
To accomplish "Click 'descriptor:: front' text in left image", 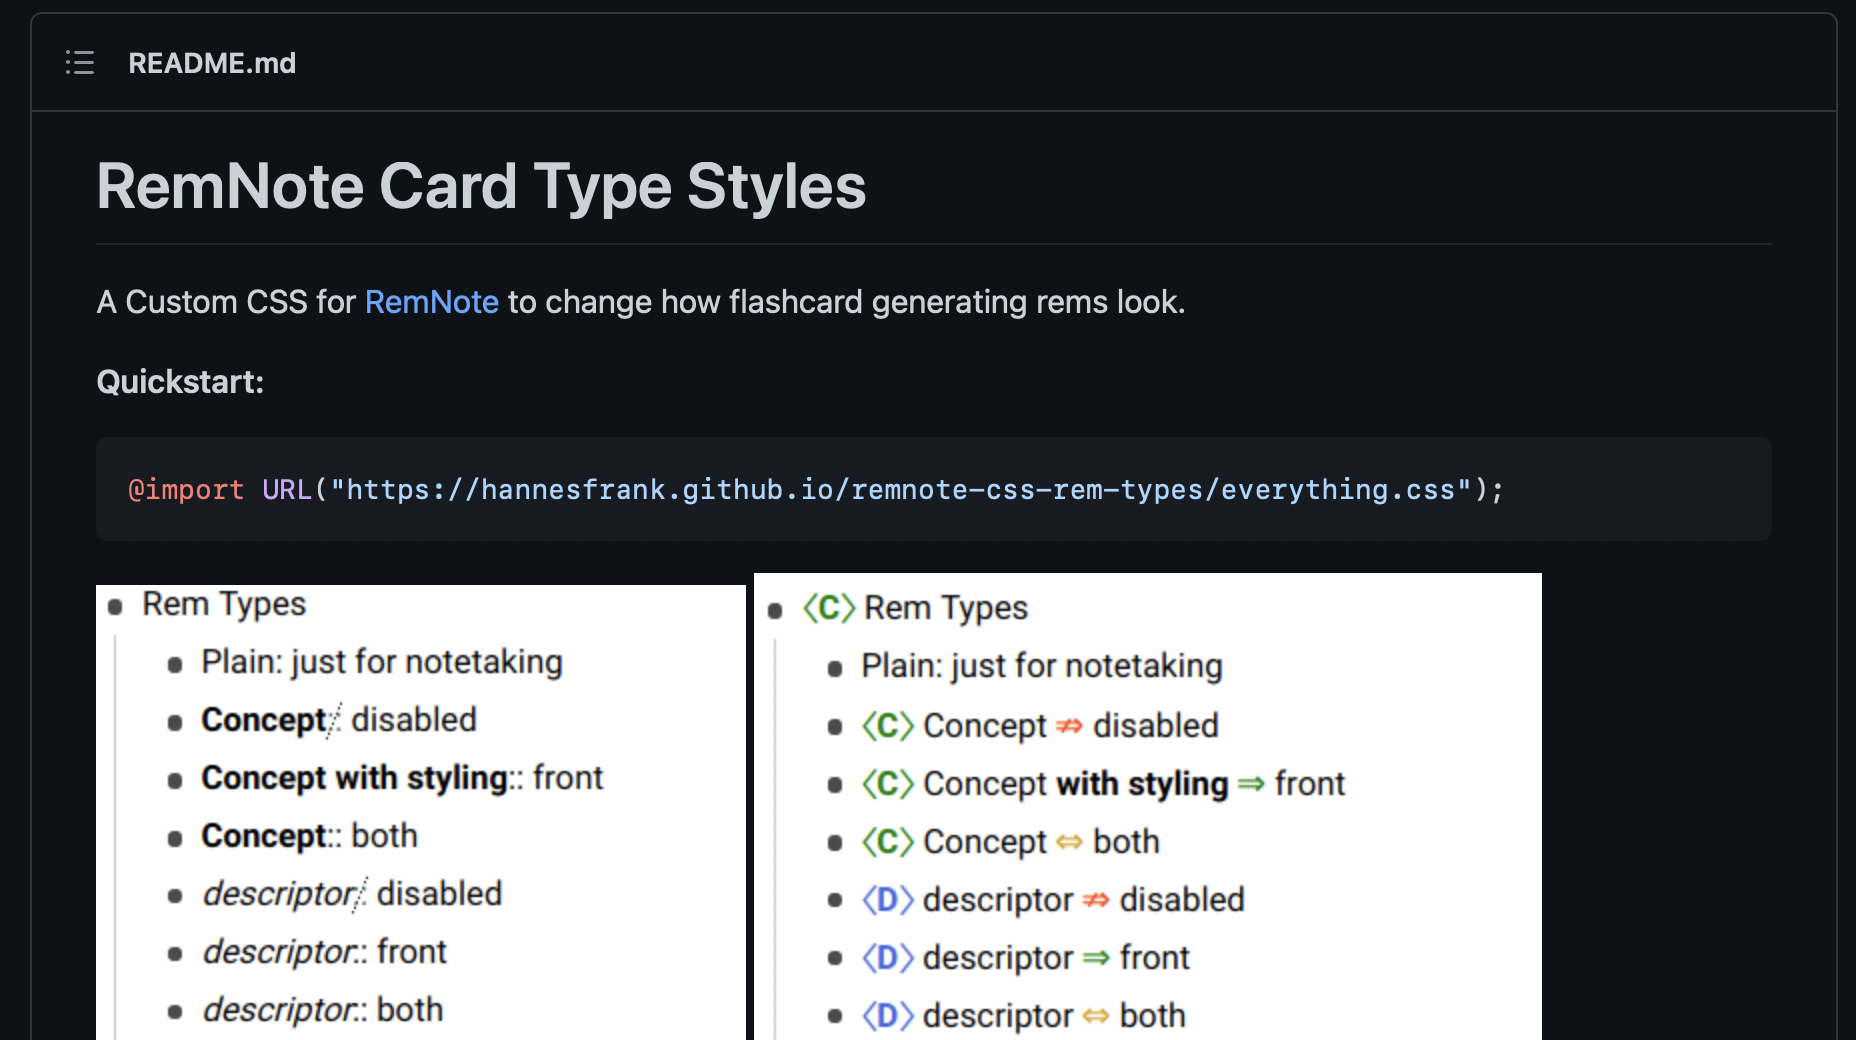I will click(x=325, y=952).
